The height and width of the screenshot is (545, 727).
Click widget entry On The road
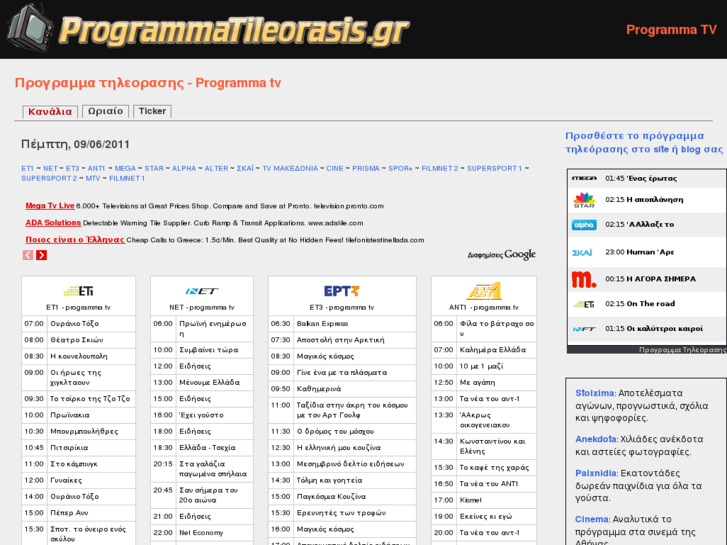(x=650, y=304)
